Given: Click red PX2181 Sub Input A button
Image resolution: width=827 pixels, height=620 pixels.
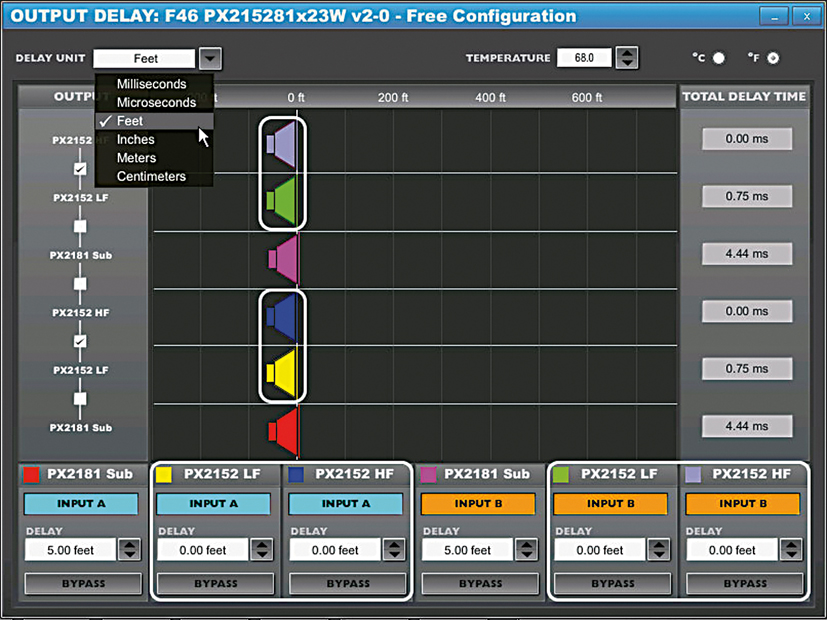Looking at the screenshot, I should [x=81, y=503].
